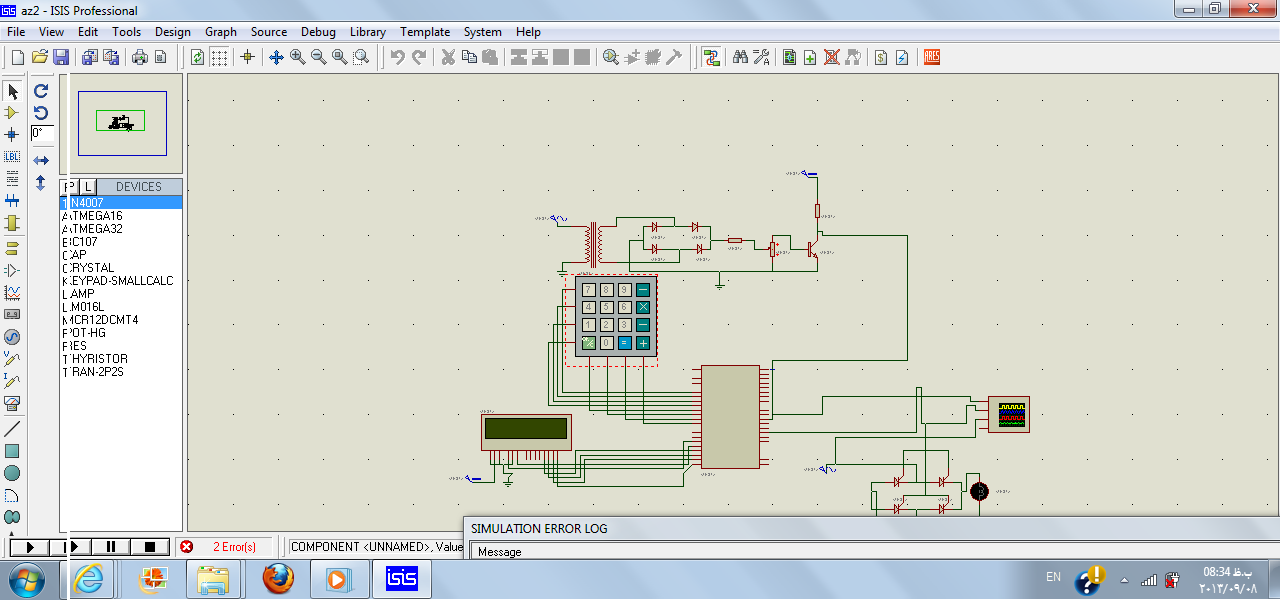Toggle the grid display
Image resolution: width=1280 pixels, height=600 pixels.
[219, 57]
